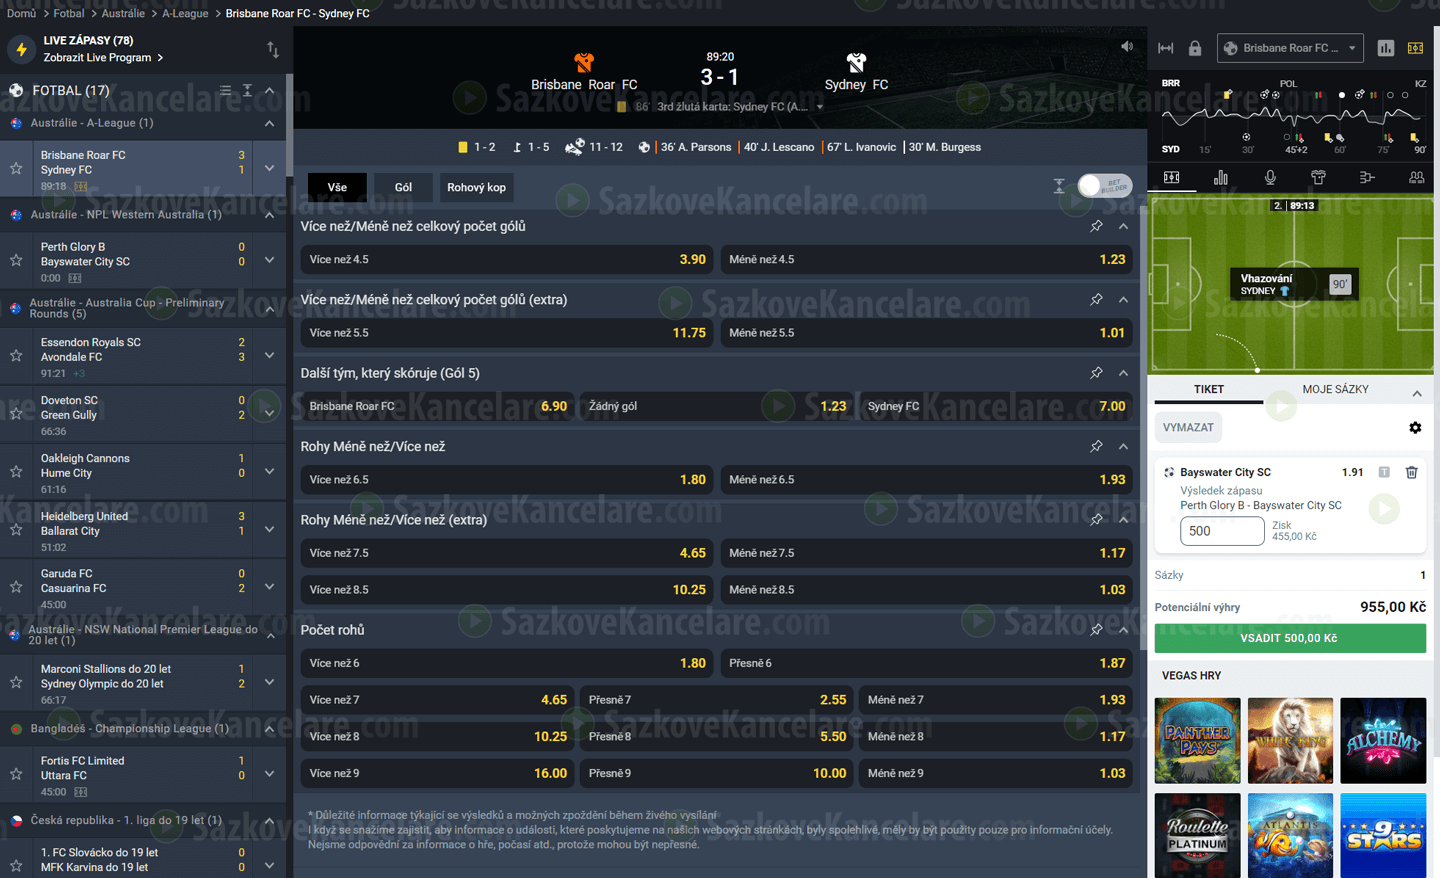Open A-League in the breadcrumb

click(x=185, y=13)
